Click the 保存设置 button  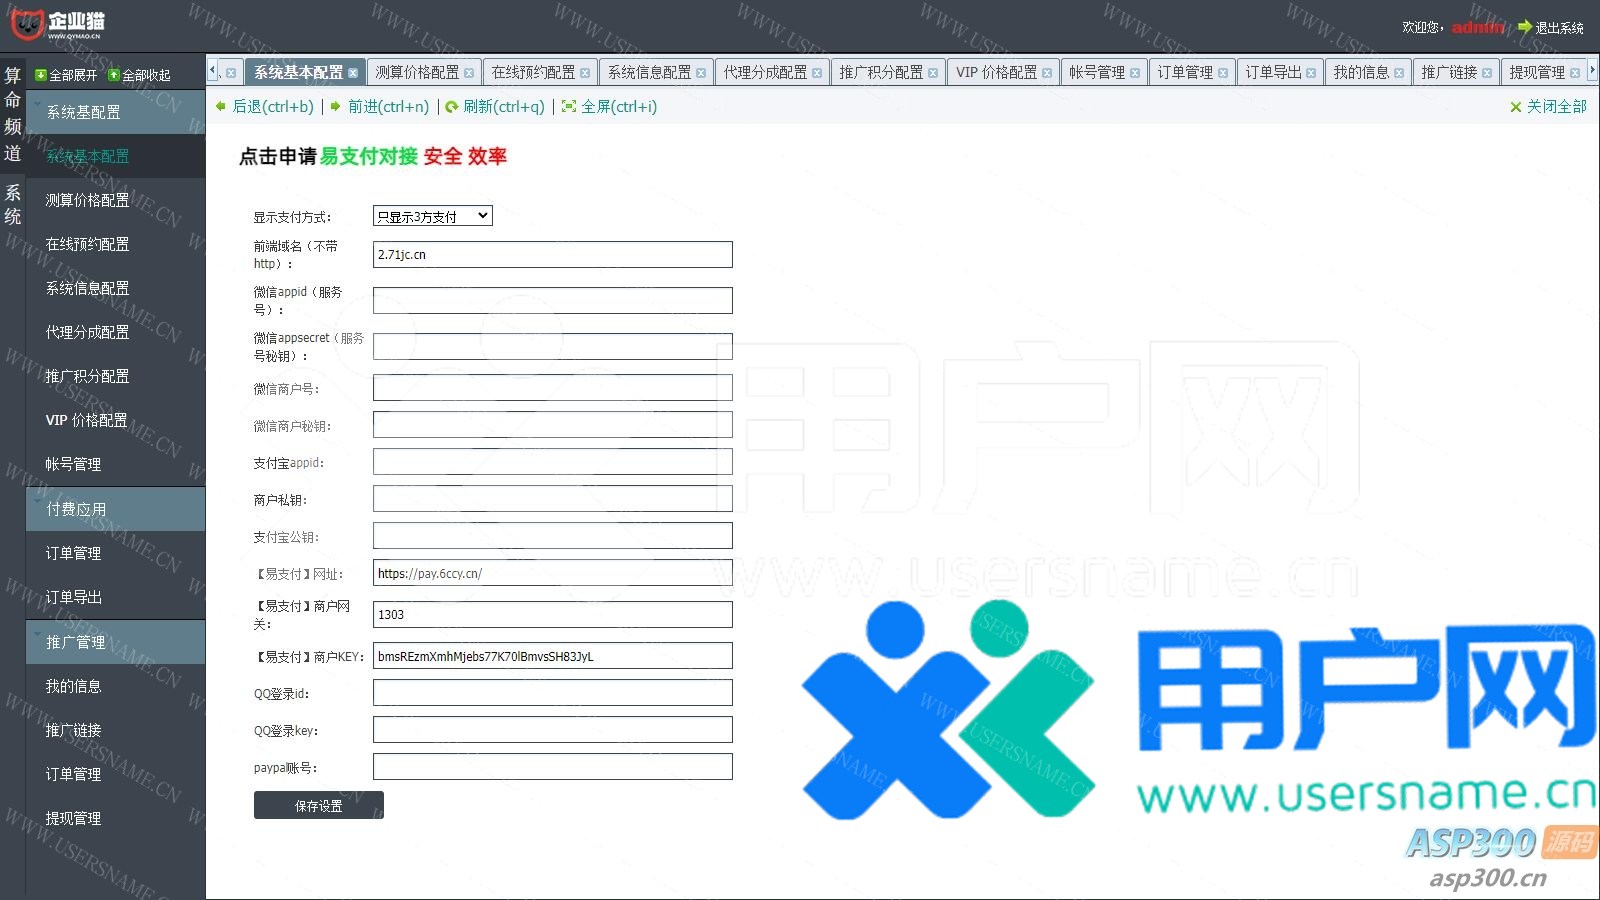coord(319,805)
